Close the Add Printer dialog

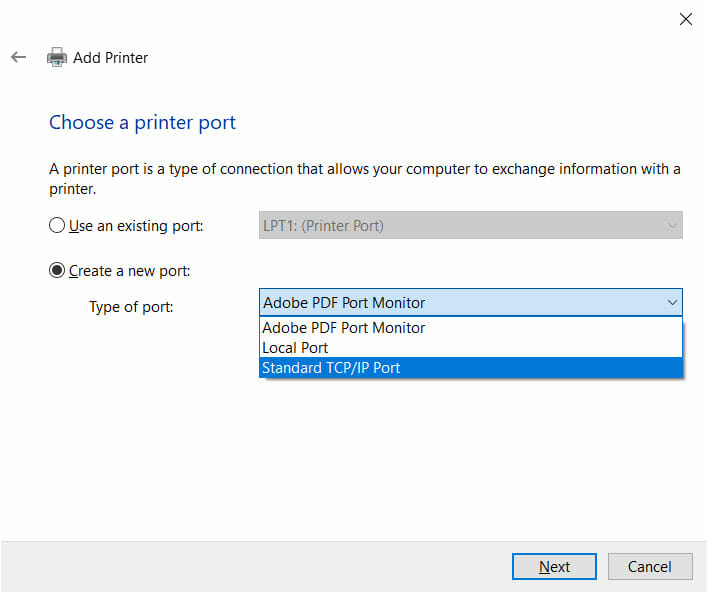click(685, 19)
